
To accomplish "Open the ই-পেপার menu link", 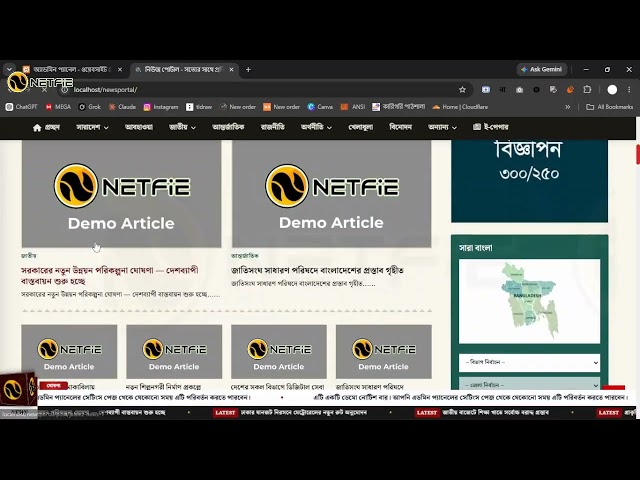I will [491, 127].
